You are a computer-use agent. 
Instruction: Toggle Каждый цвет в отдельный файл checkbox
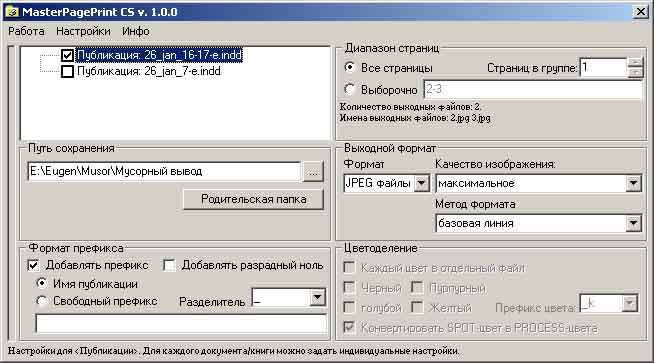tap(349, 267)
